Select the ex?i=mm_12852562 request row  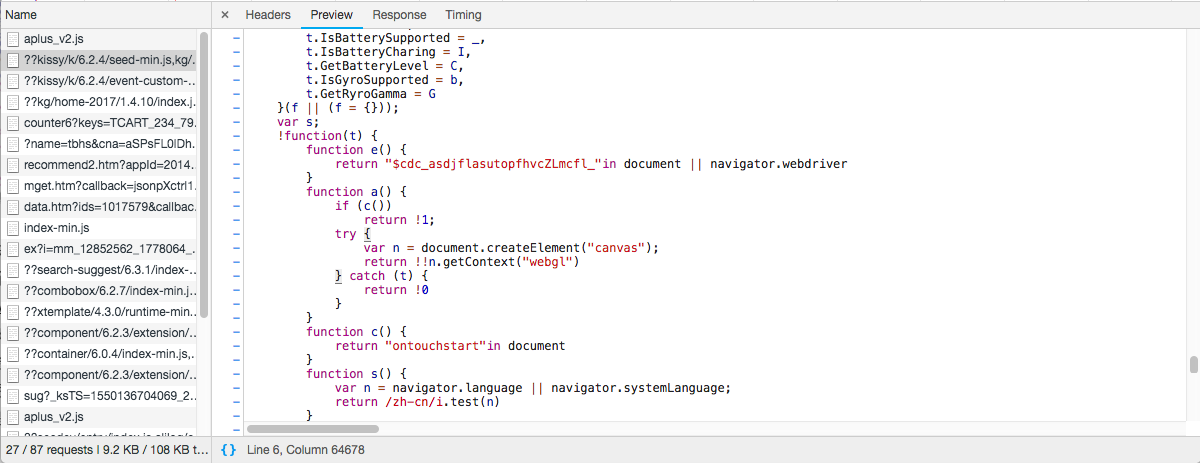(109, 249)
